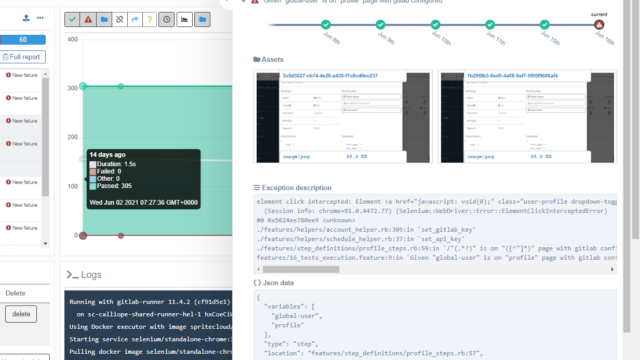Toggle the last blue folder toolbar button

pos(202,19)
